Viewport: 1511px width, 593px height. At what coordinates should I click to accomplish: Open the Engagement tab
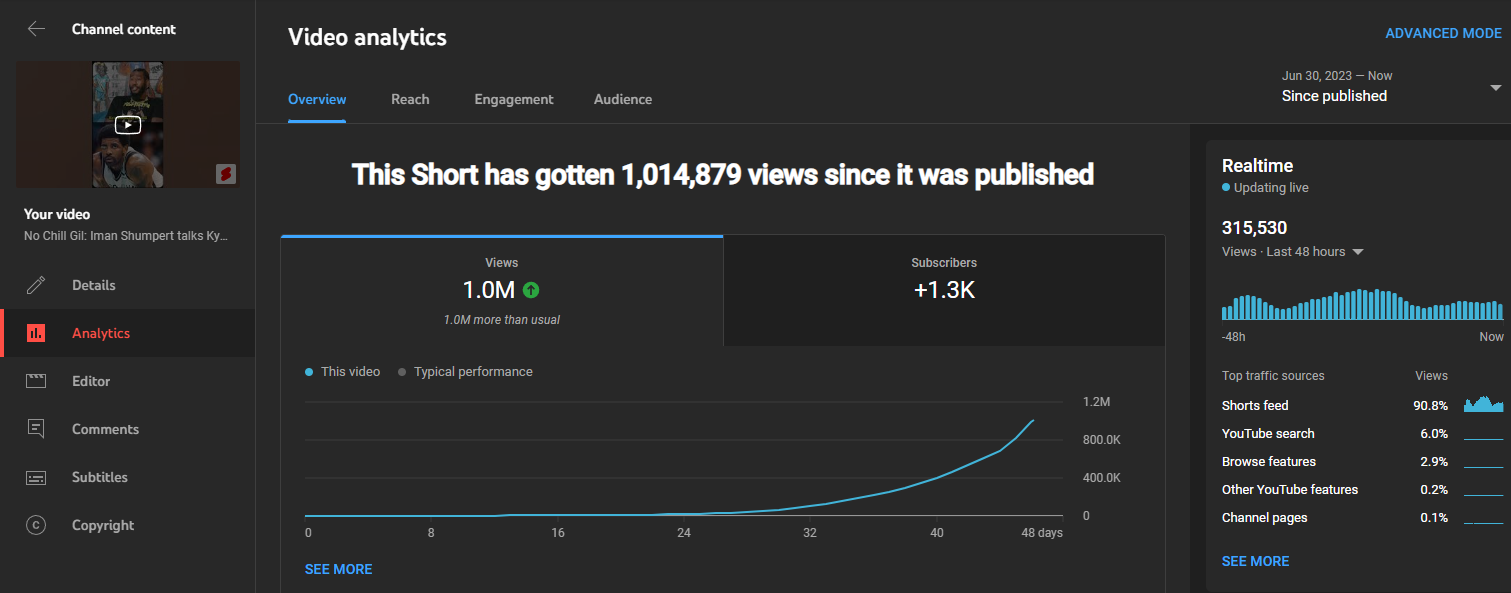(514, 99)
